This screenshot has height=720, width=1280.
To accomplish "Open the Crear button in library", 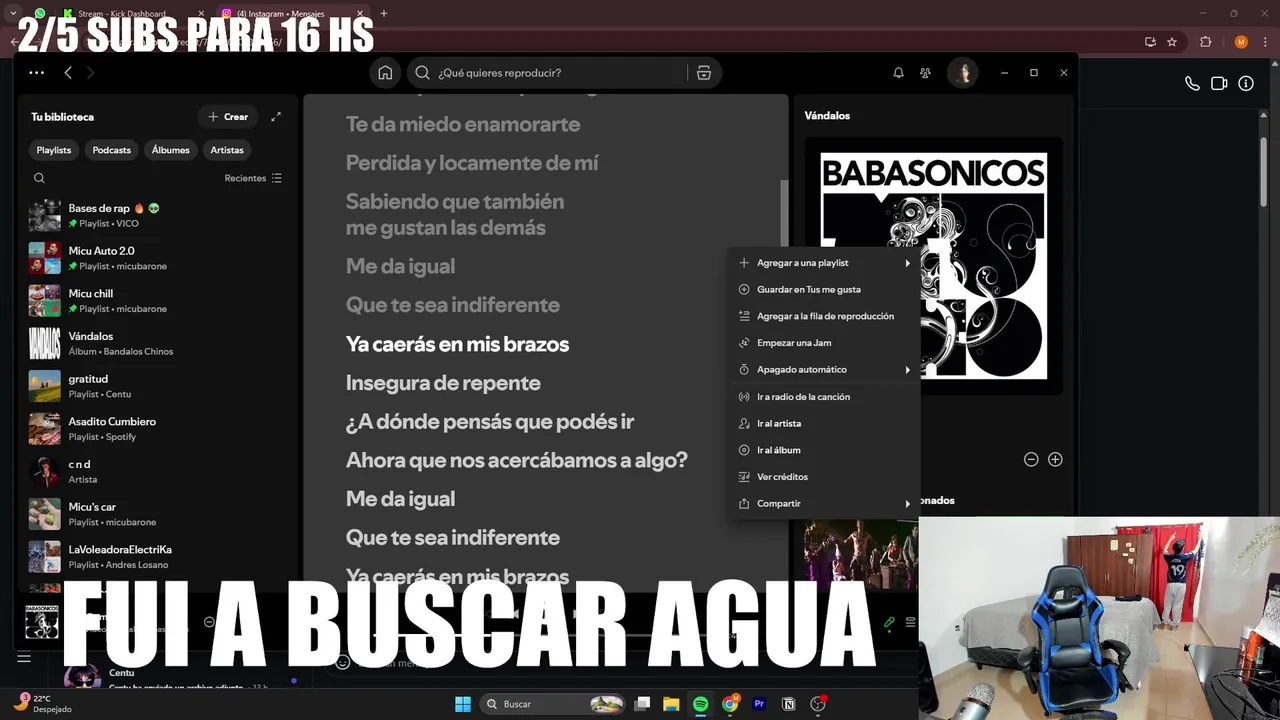I will coord(228,117).
